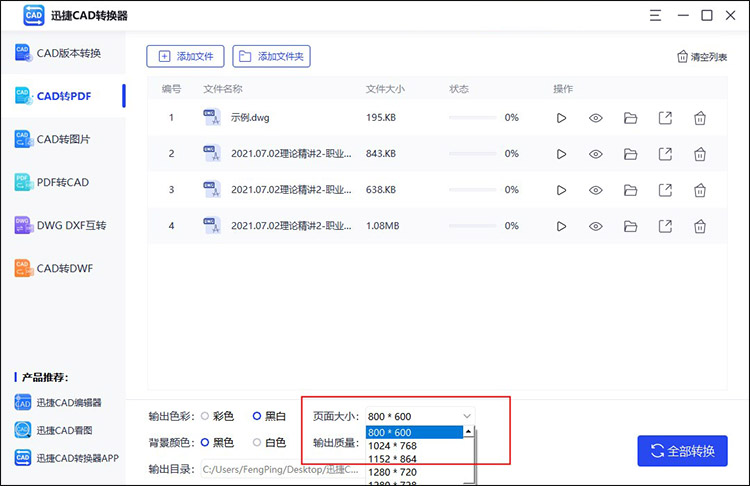
Task: Share the 1.08MB file
Action: 665,226
